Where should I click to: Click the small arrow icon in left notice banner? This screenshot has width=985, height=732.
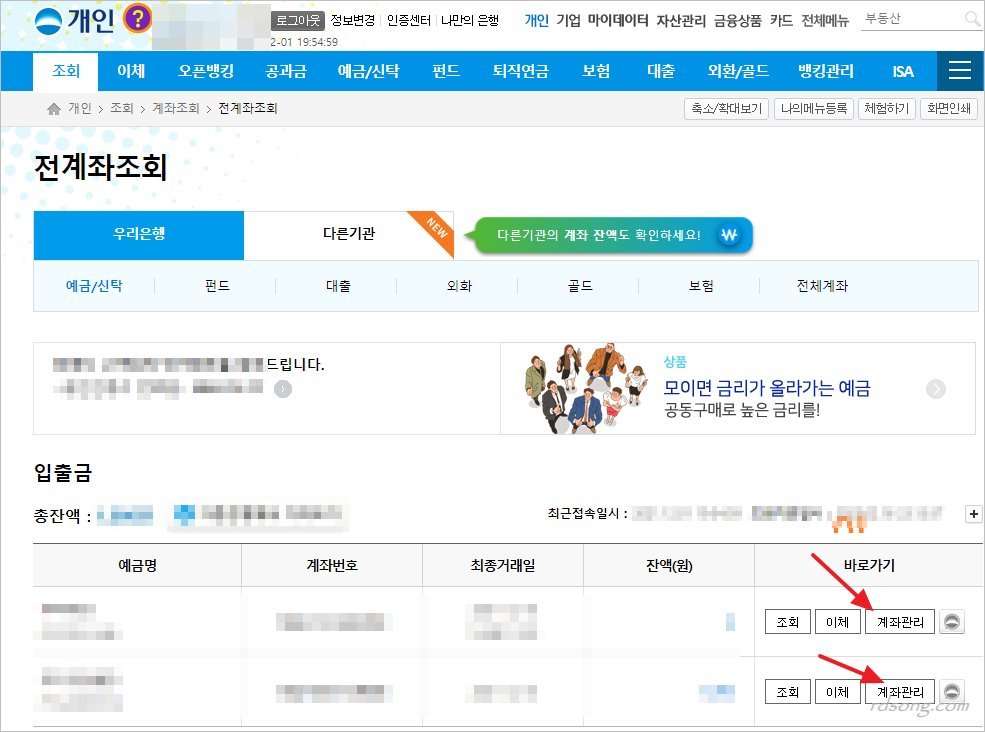pyautogui.click(x=283, y=388)
